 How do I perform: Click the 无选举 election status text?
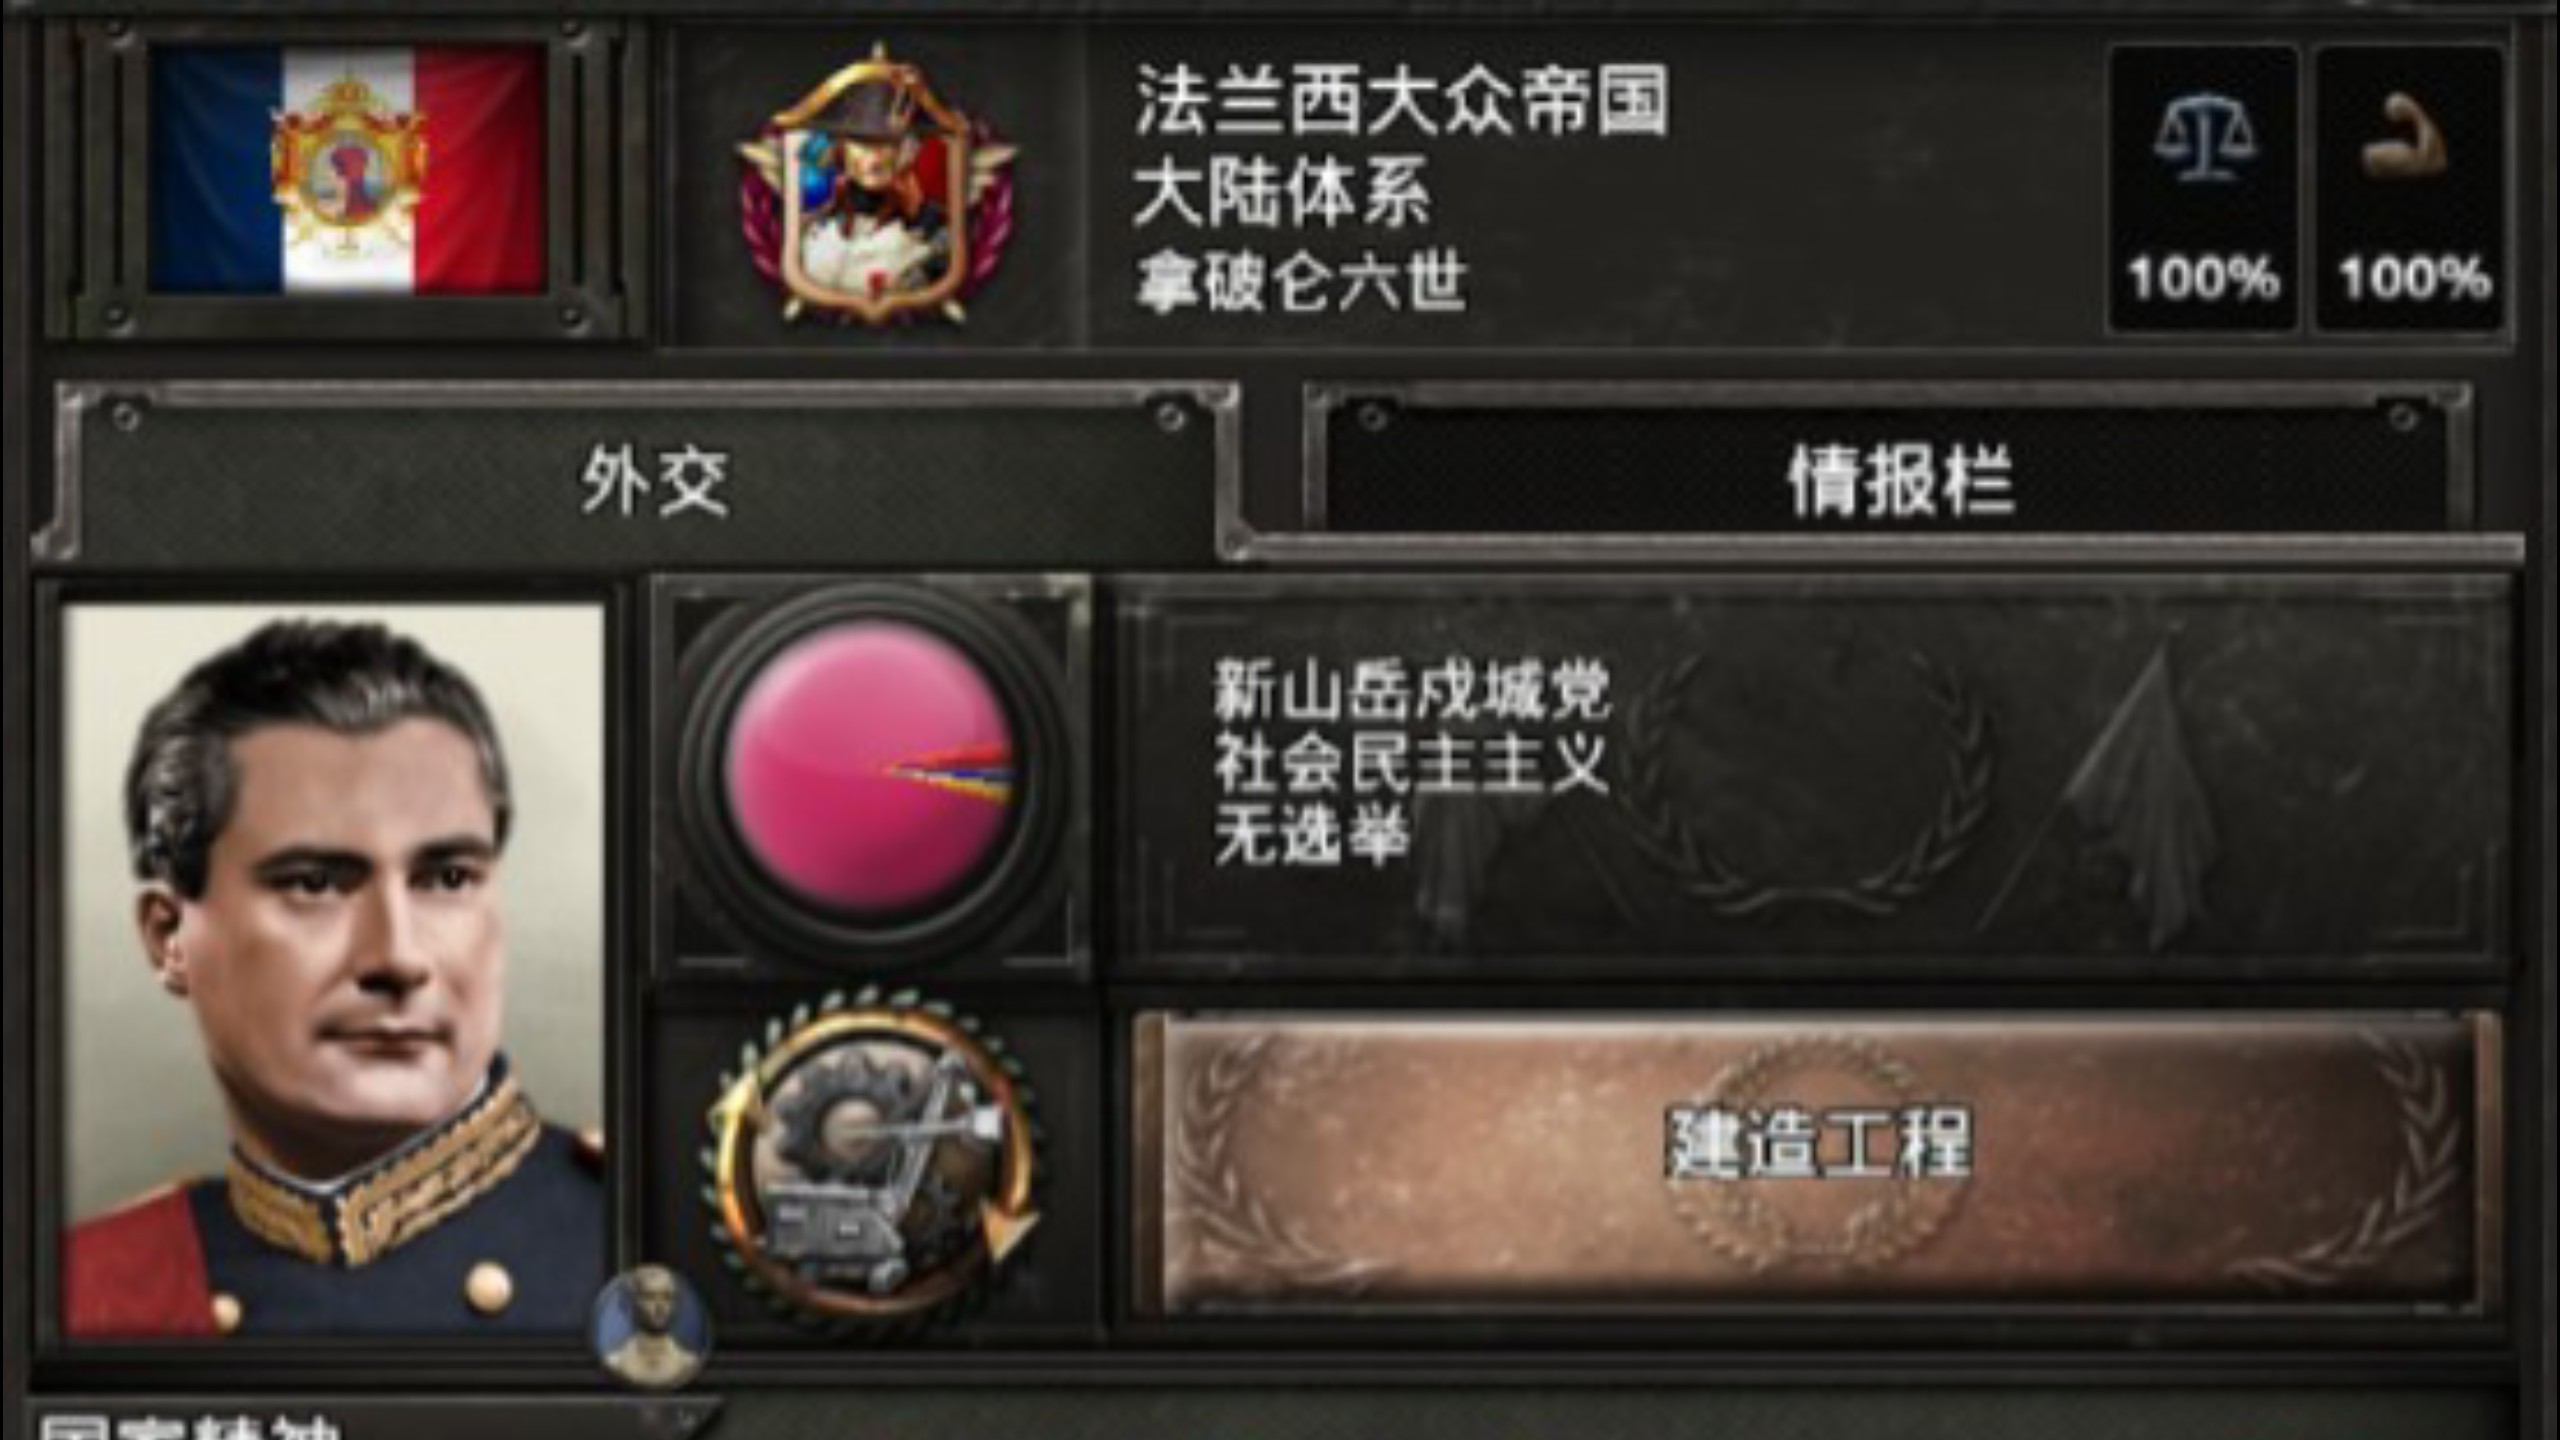(x=1312, y=836)
